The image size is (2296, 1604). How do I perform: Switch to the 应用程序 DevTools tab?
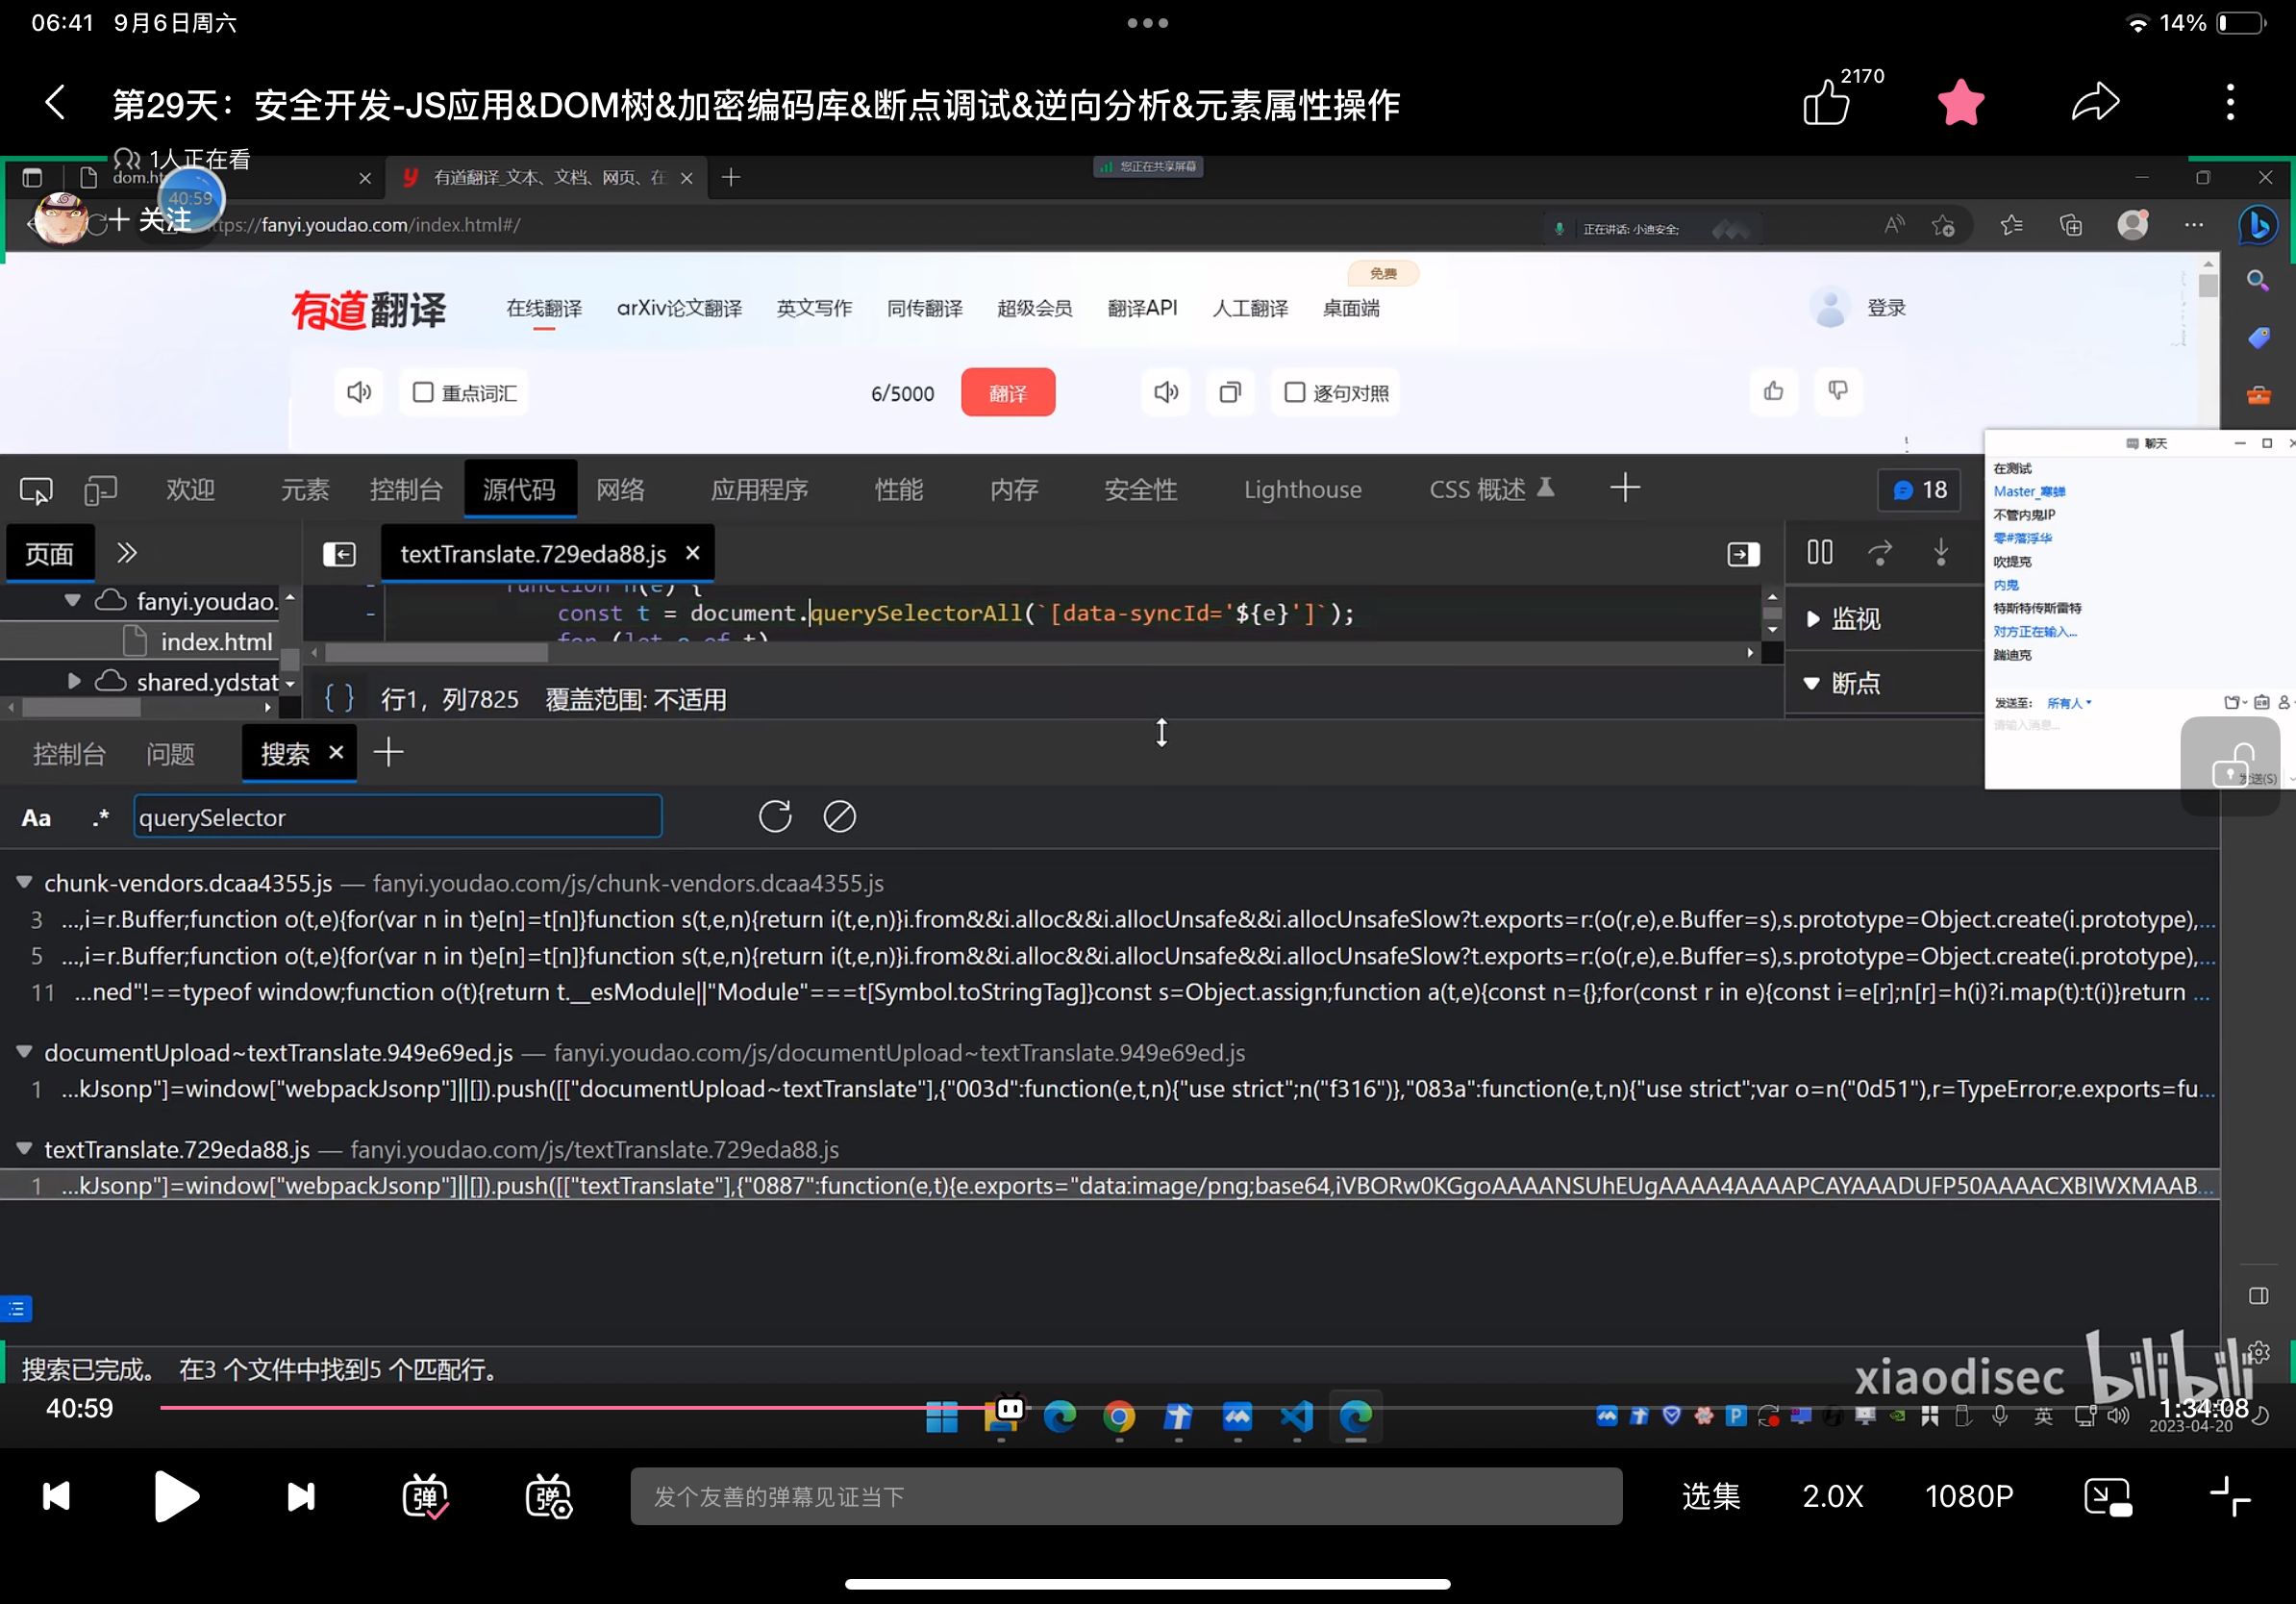(x=759, y=490)
